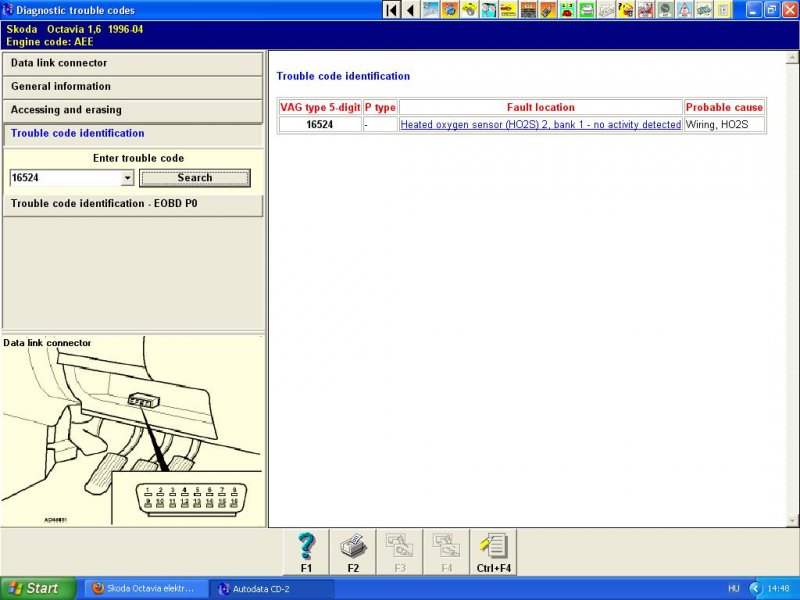The height and width of the screenshot is (600, 800).
Task: Click the scrollbar down arrow in results pane
Action: tap(792, 520)
